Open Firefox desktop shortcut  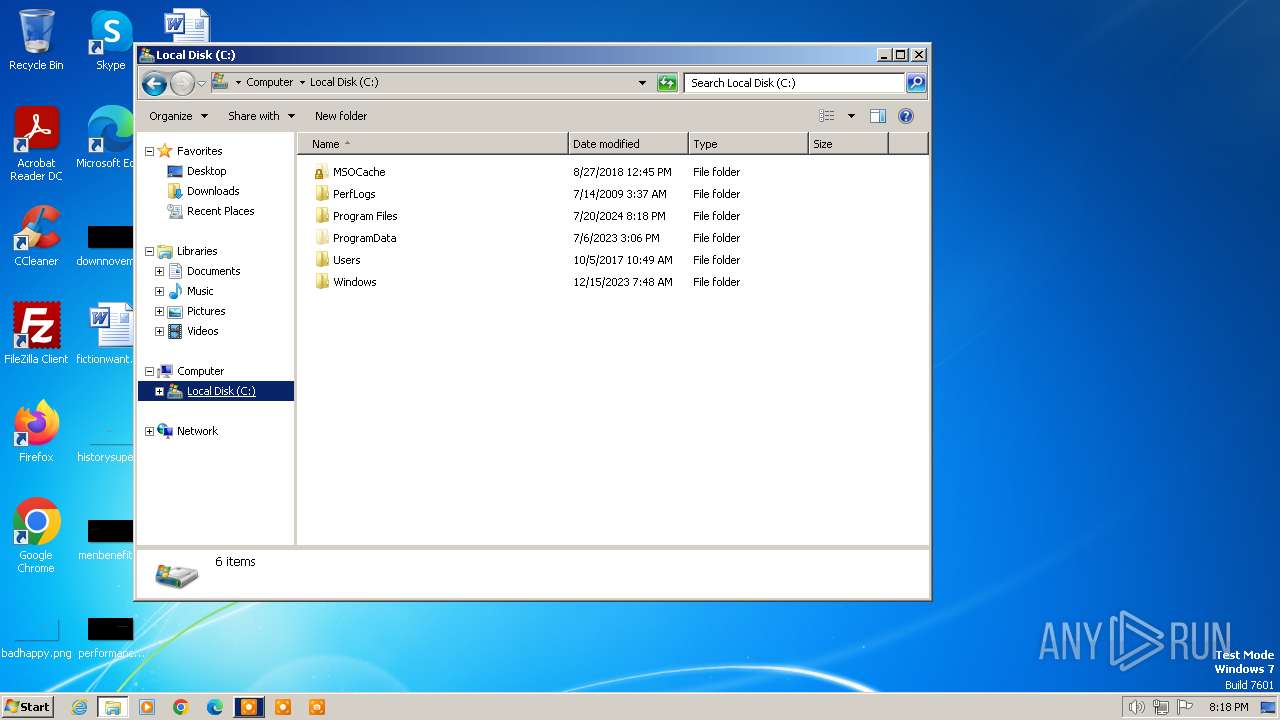pyautogui.click(x=36, y=432)
